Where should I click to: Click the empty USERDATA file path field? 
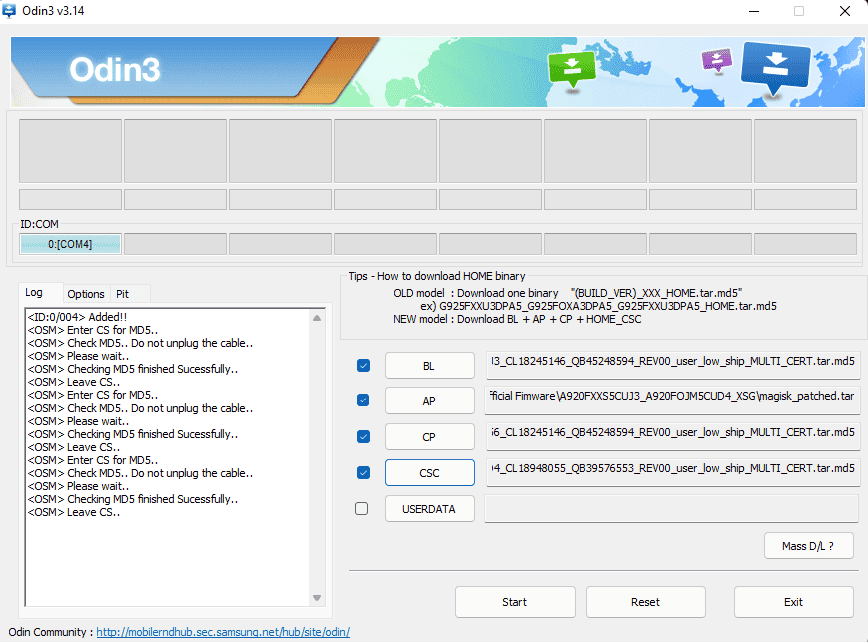pos(671,509)
